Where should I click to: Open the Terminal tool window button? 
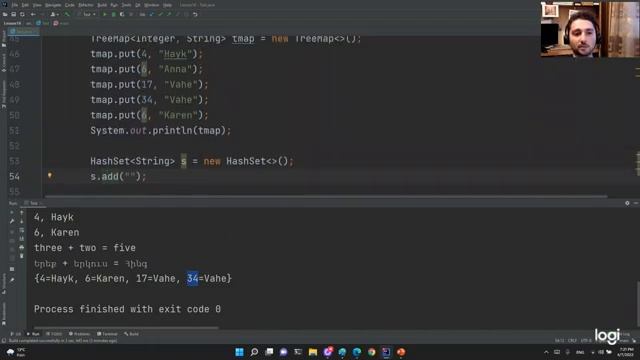(107, 334)
